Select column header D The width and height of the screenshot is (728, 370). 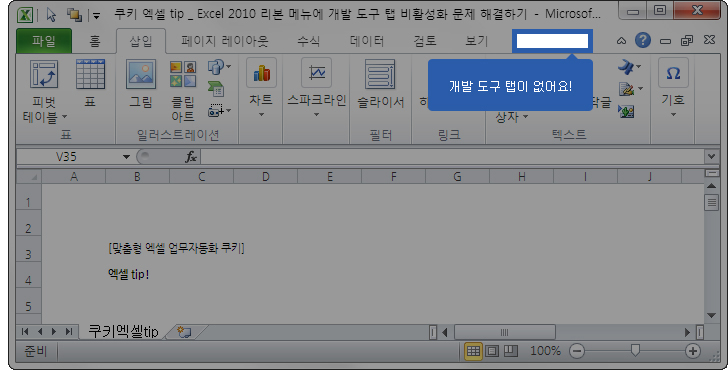tap(266, 177)
